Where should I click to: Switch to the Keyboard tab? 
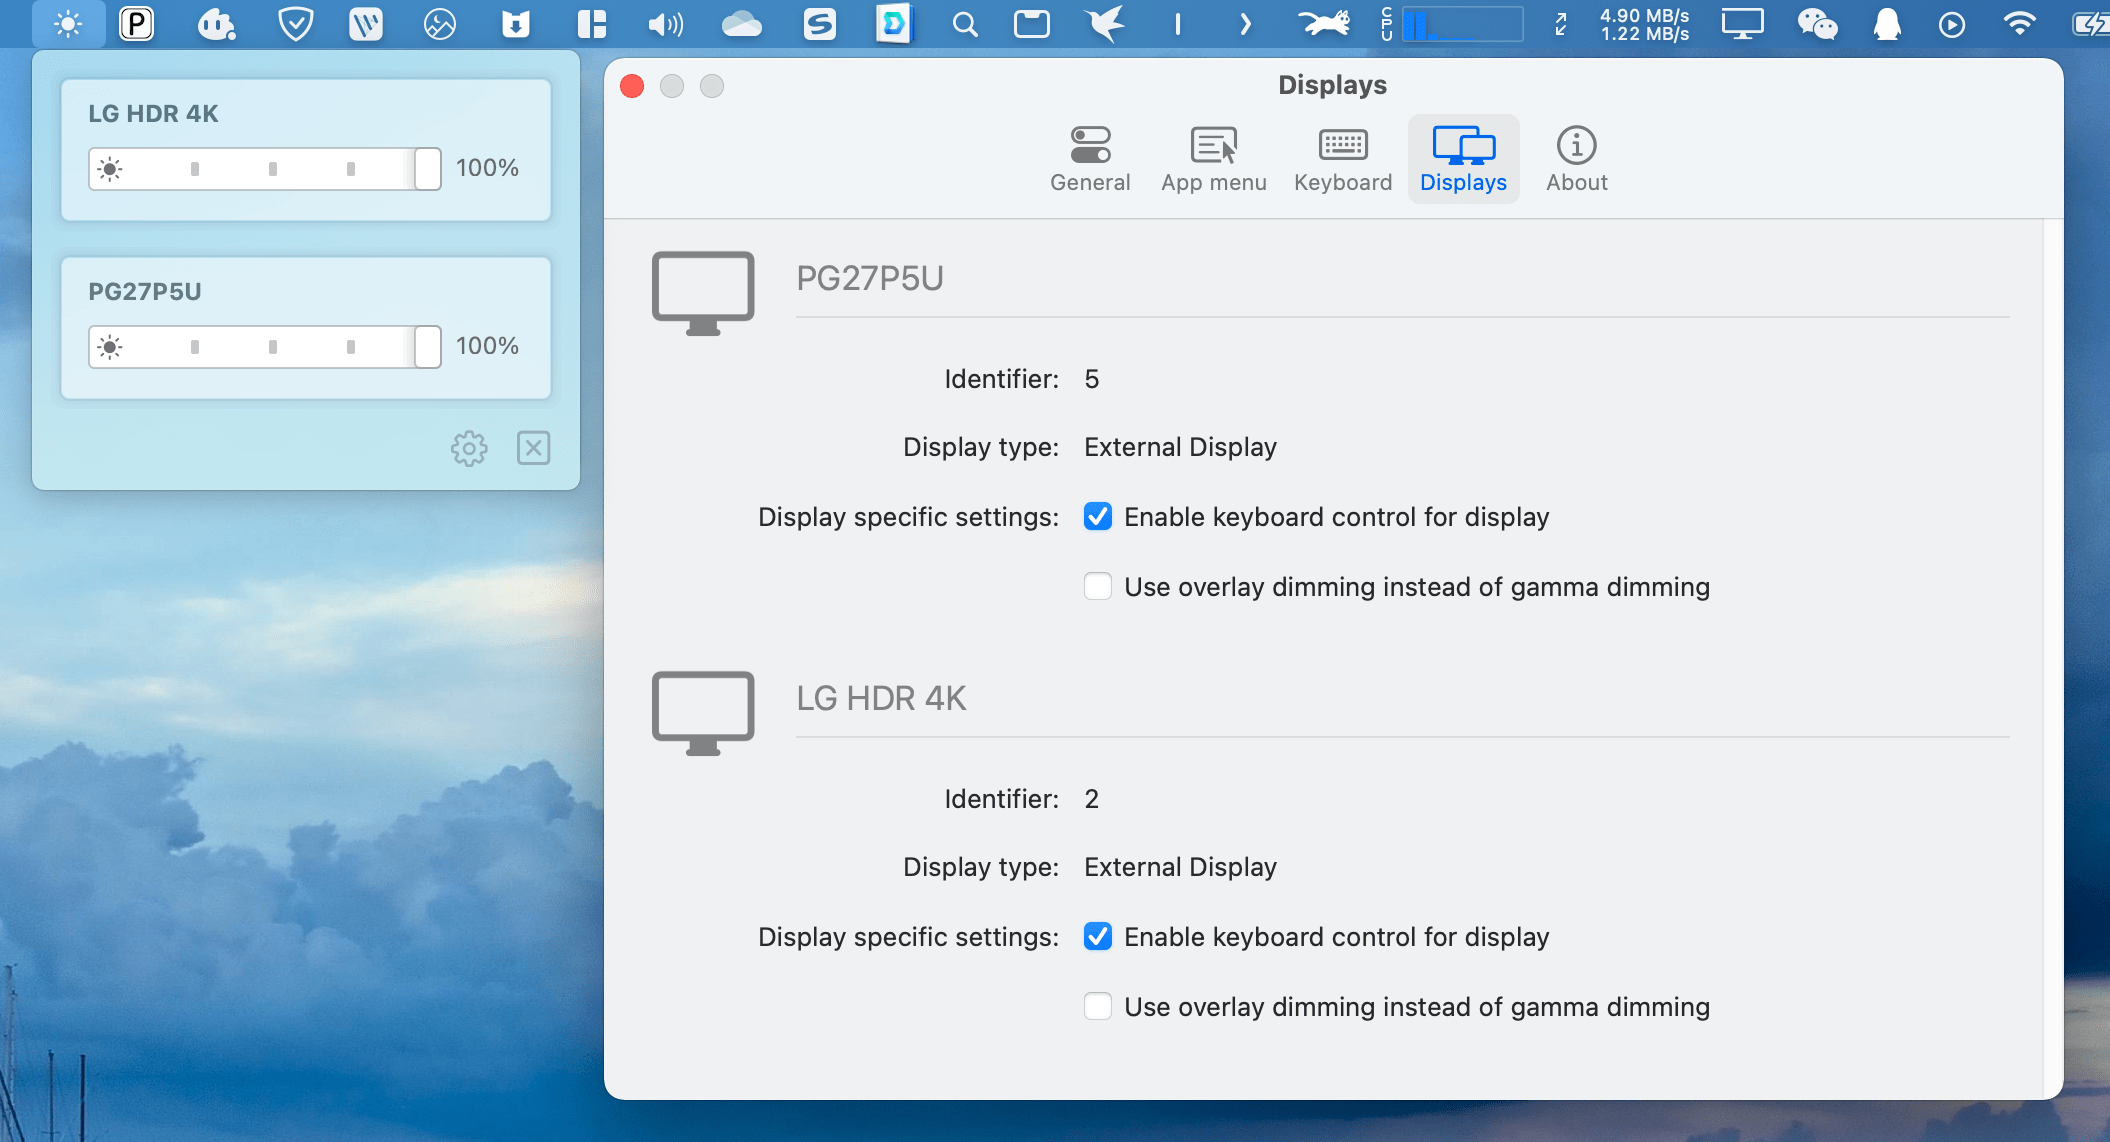[1343, 159]
